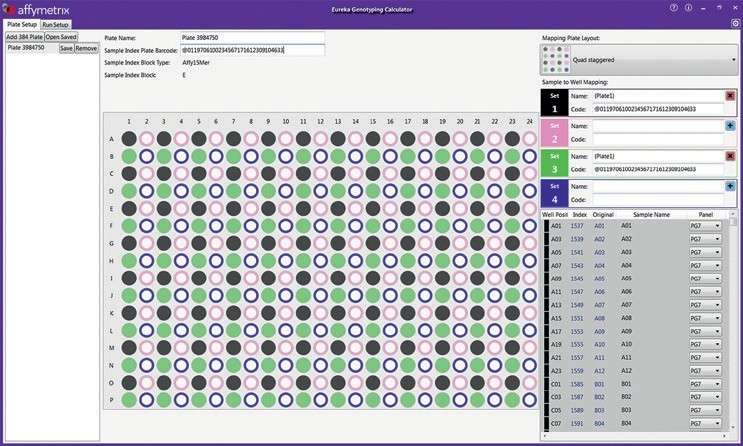Click the Quad staggered layout thumbnail
This screenshot has height=446, width=743.
pos(556,60)
